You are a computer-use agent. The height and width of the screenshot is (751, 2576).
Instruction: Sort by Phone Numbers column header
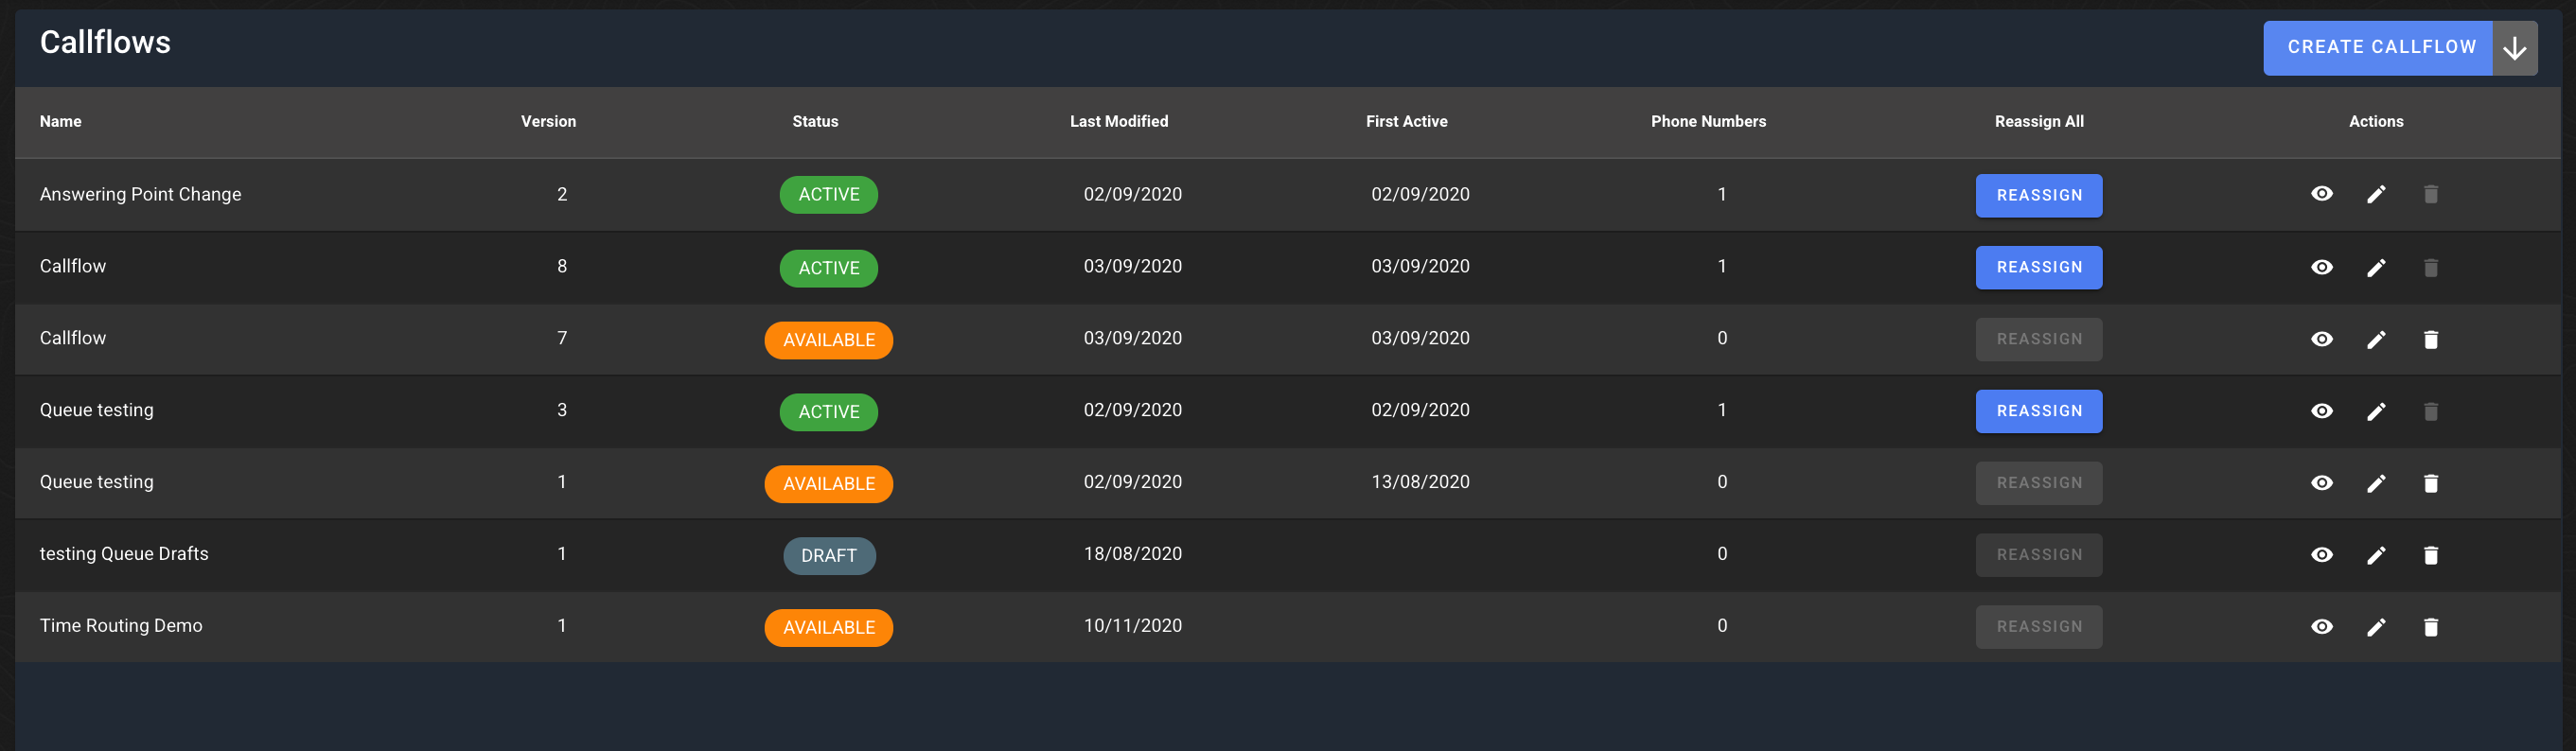pos(1708,121)
